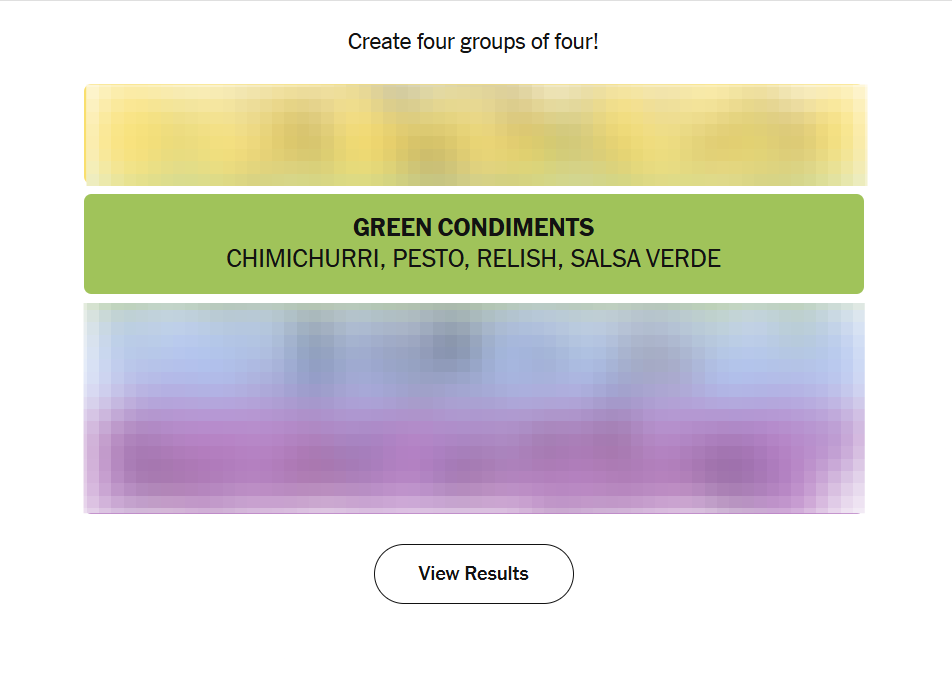
Task: Select the blurred purple category row
Action: point(473,460)
